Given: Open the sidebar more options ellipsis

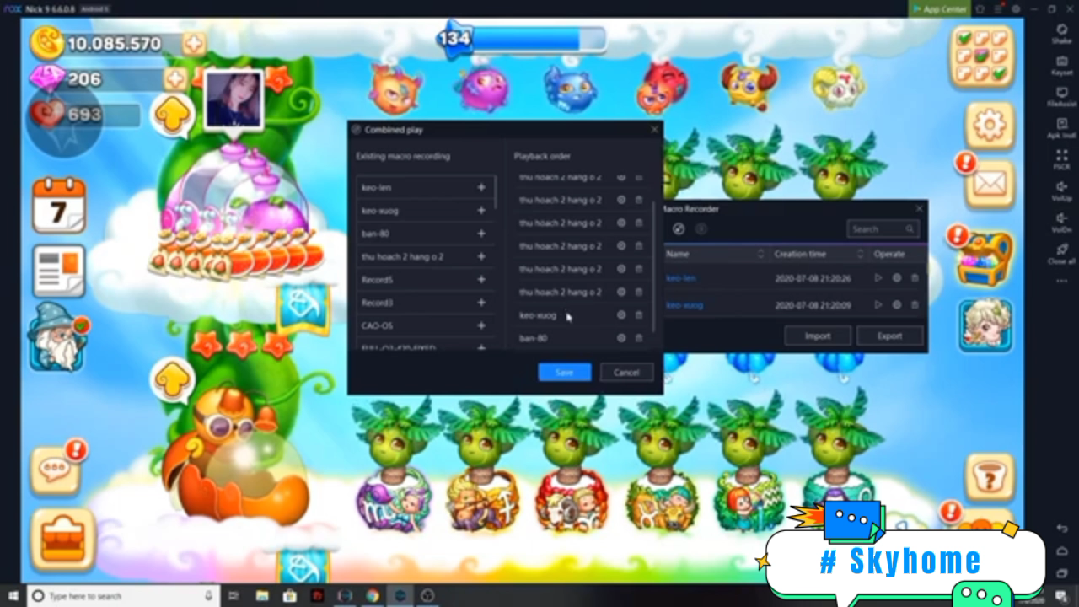Looking at the screenshot, I should click(x=1061, y=281).
